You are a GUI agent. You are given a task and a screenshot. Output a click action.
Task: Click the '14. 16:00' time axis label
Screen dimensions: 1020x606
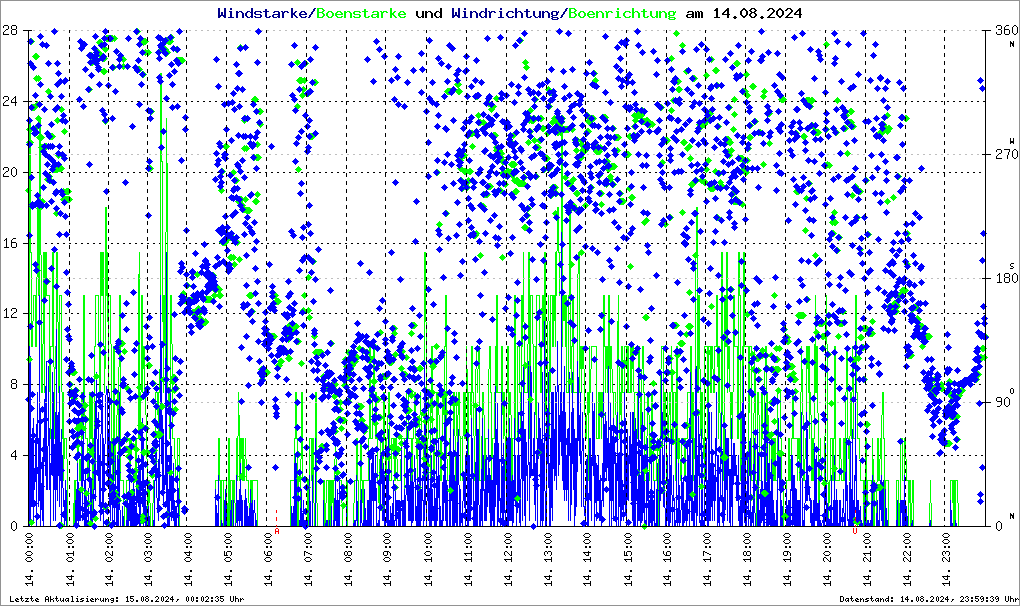[x=667, y=560]
